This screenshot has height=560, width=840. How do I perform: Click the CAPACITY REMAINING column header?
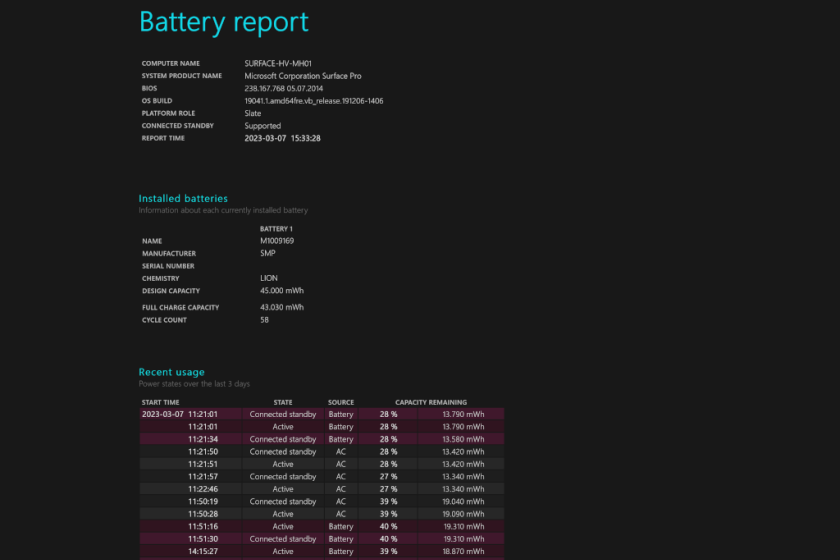coord(431,402)
